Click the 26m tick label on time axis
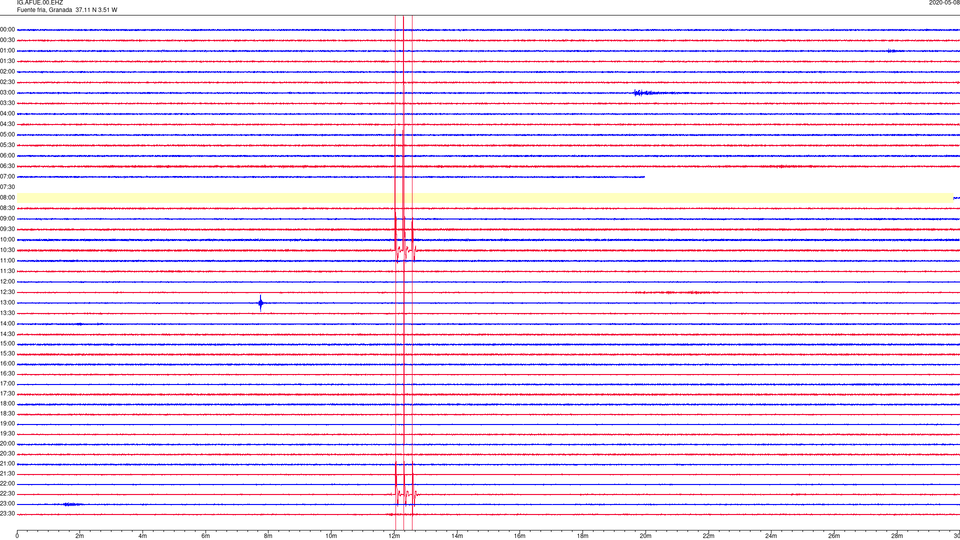This screenshot has width=960, height=540. 834,536
